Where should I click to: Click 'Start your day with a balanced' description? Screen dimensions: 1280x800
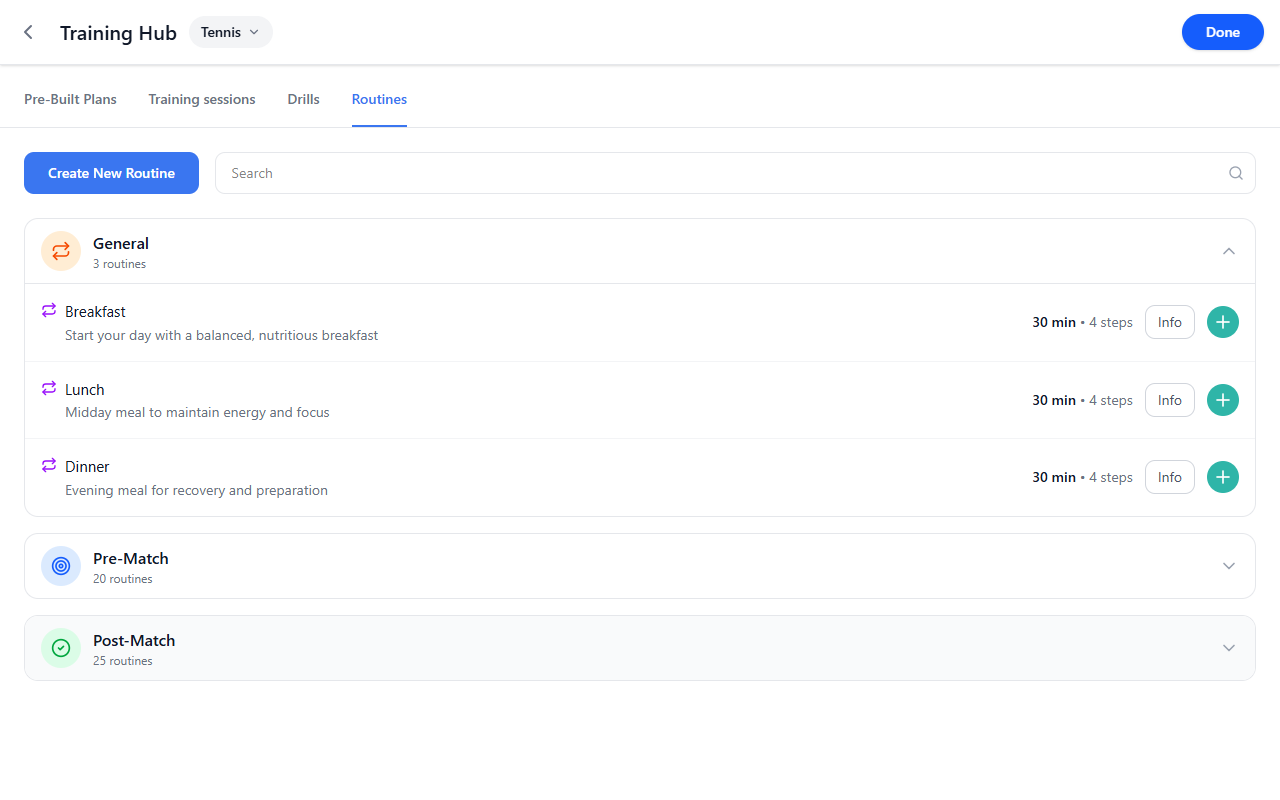(x=222, y=336)
